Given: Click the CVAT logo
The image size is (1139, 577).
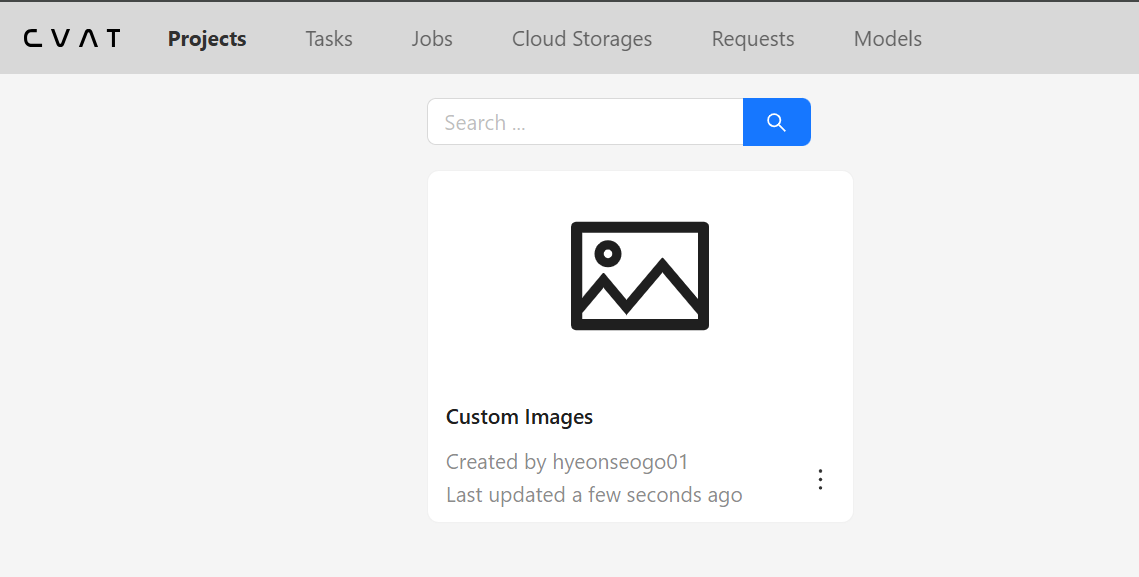Looking at the screenshot, I should coord(72,39).
